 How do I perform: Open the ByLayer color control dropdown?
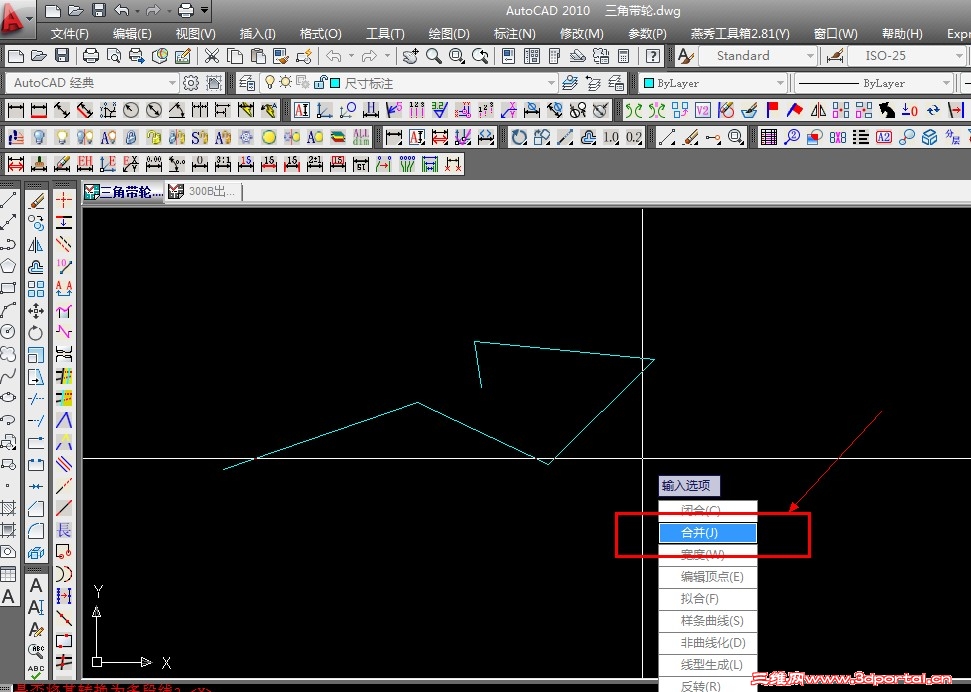coord(780,82)
